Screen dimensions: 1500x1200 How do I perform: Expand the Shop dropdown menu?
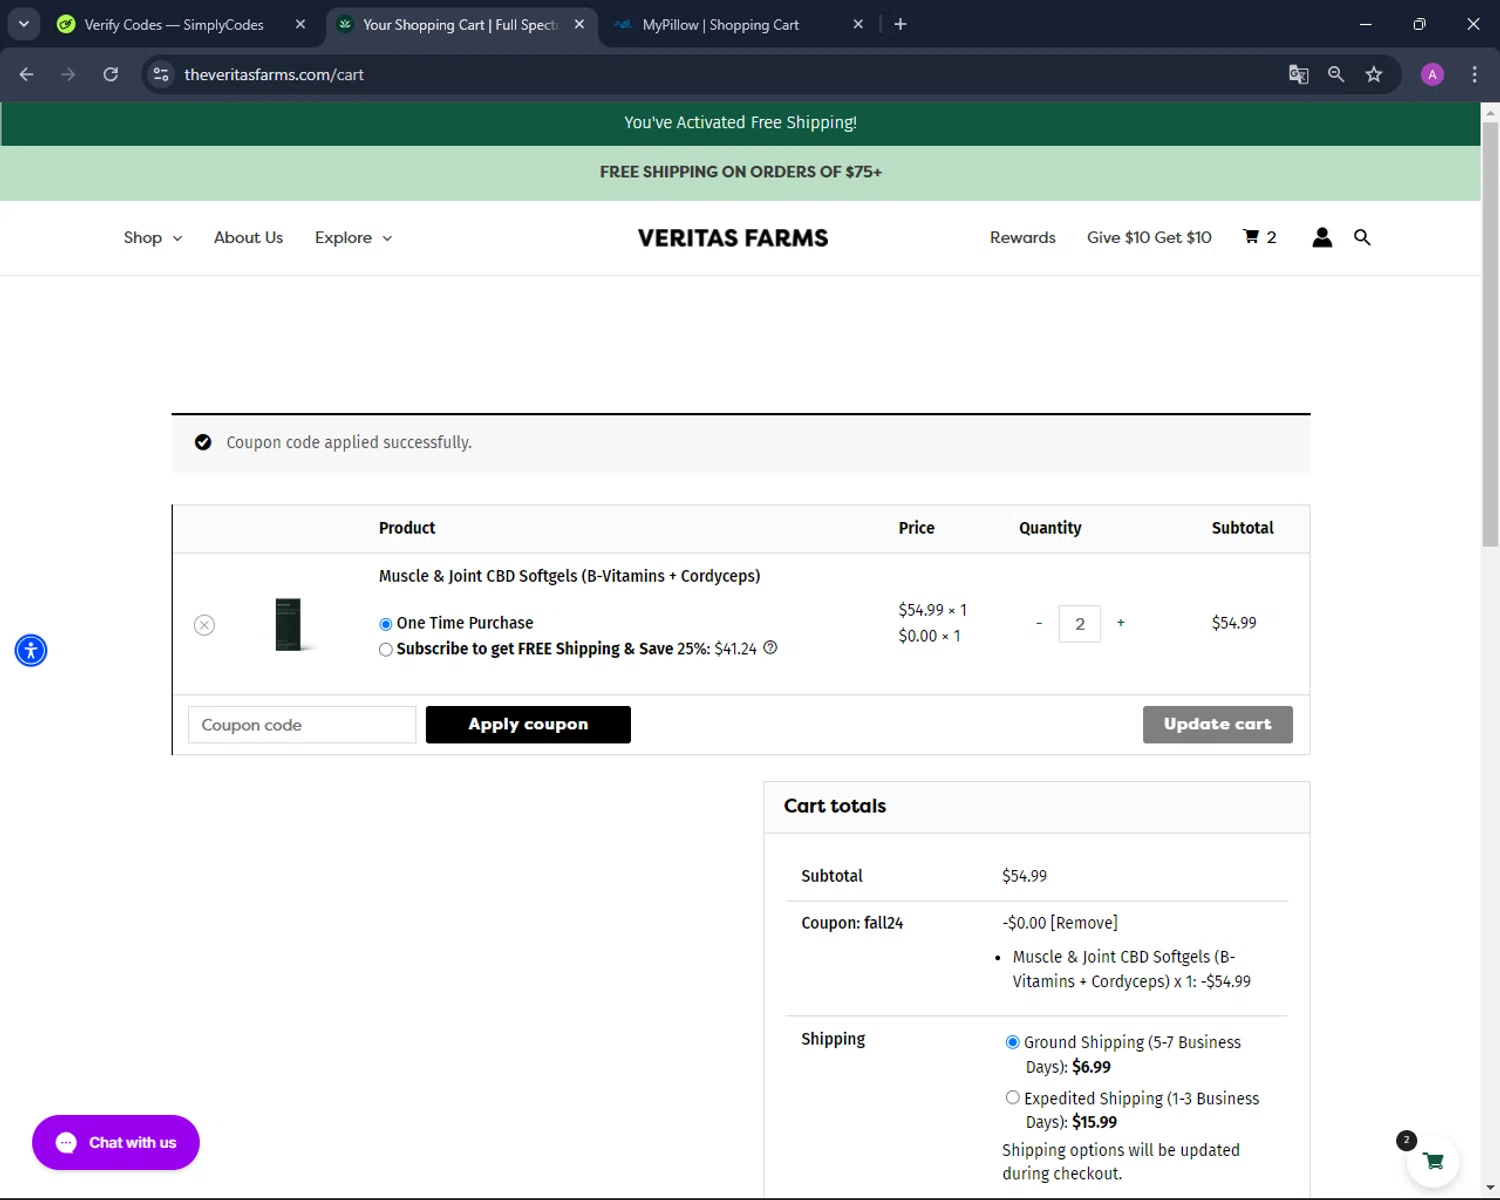152,238
